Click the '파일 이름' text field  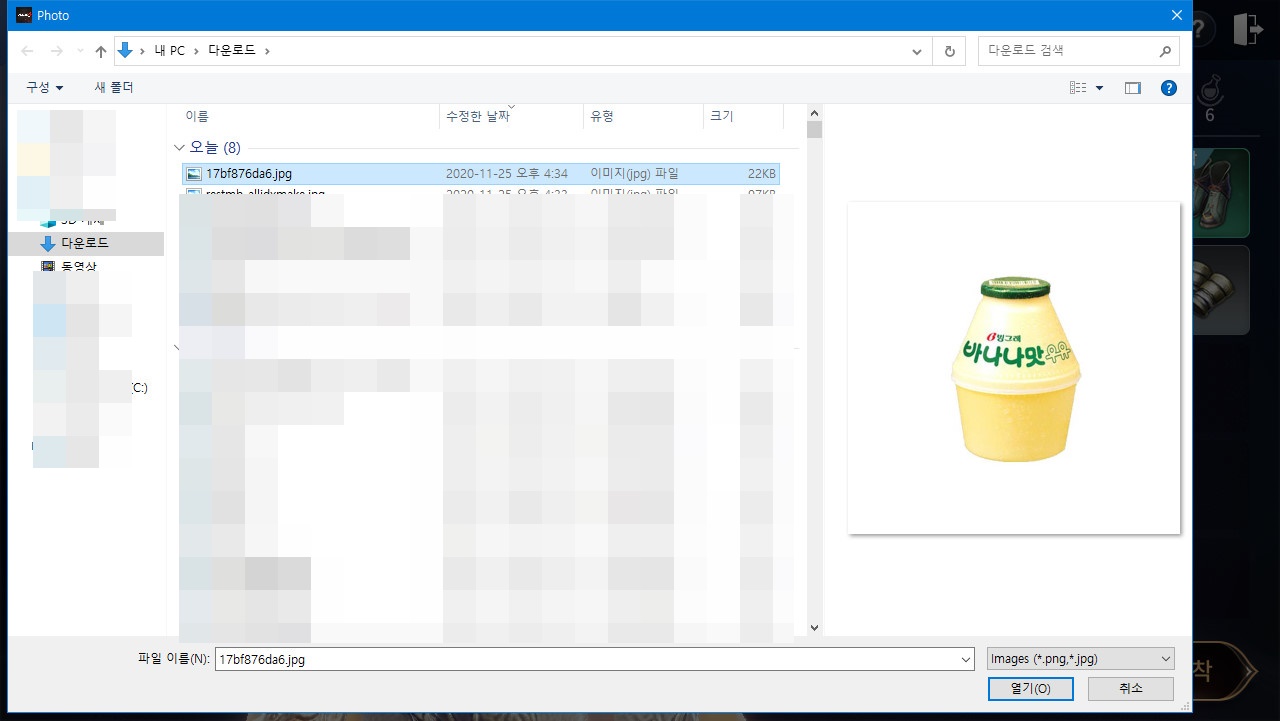tap(585, 659)
